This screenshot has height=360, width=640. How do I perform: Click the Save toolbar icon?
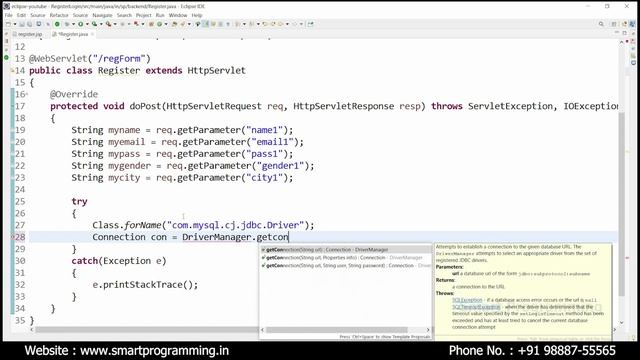[22, 24]
